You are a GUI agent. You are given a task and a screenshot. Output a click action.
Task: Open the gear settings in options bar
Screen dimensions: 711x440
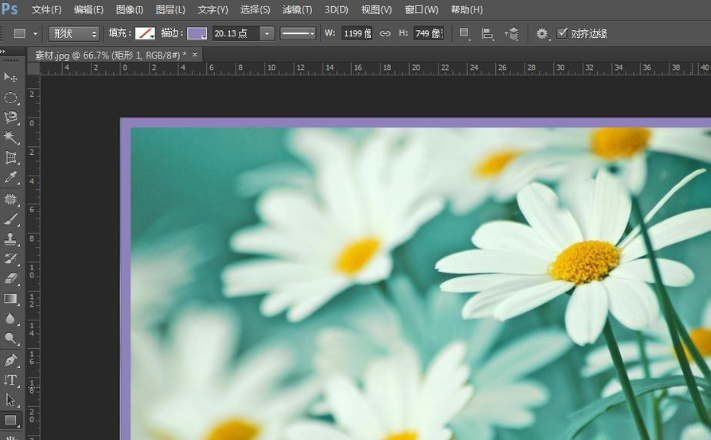[542, 33]
